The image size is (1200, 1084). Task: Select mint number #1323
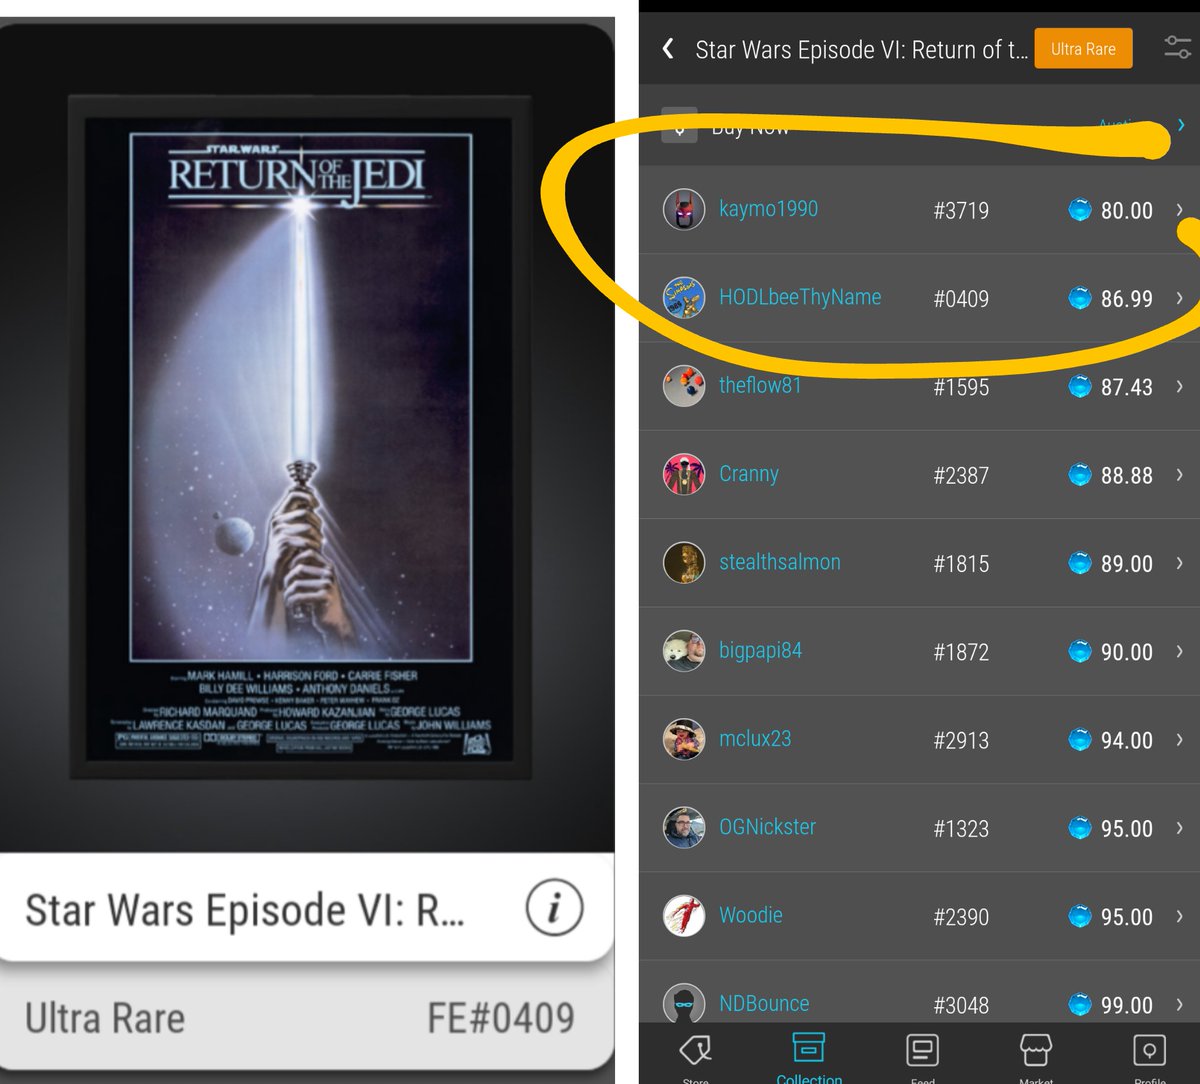click(961, 828)
